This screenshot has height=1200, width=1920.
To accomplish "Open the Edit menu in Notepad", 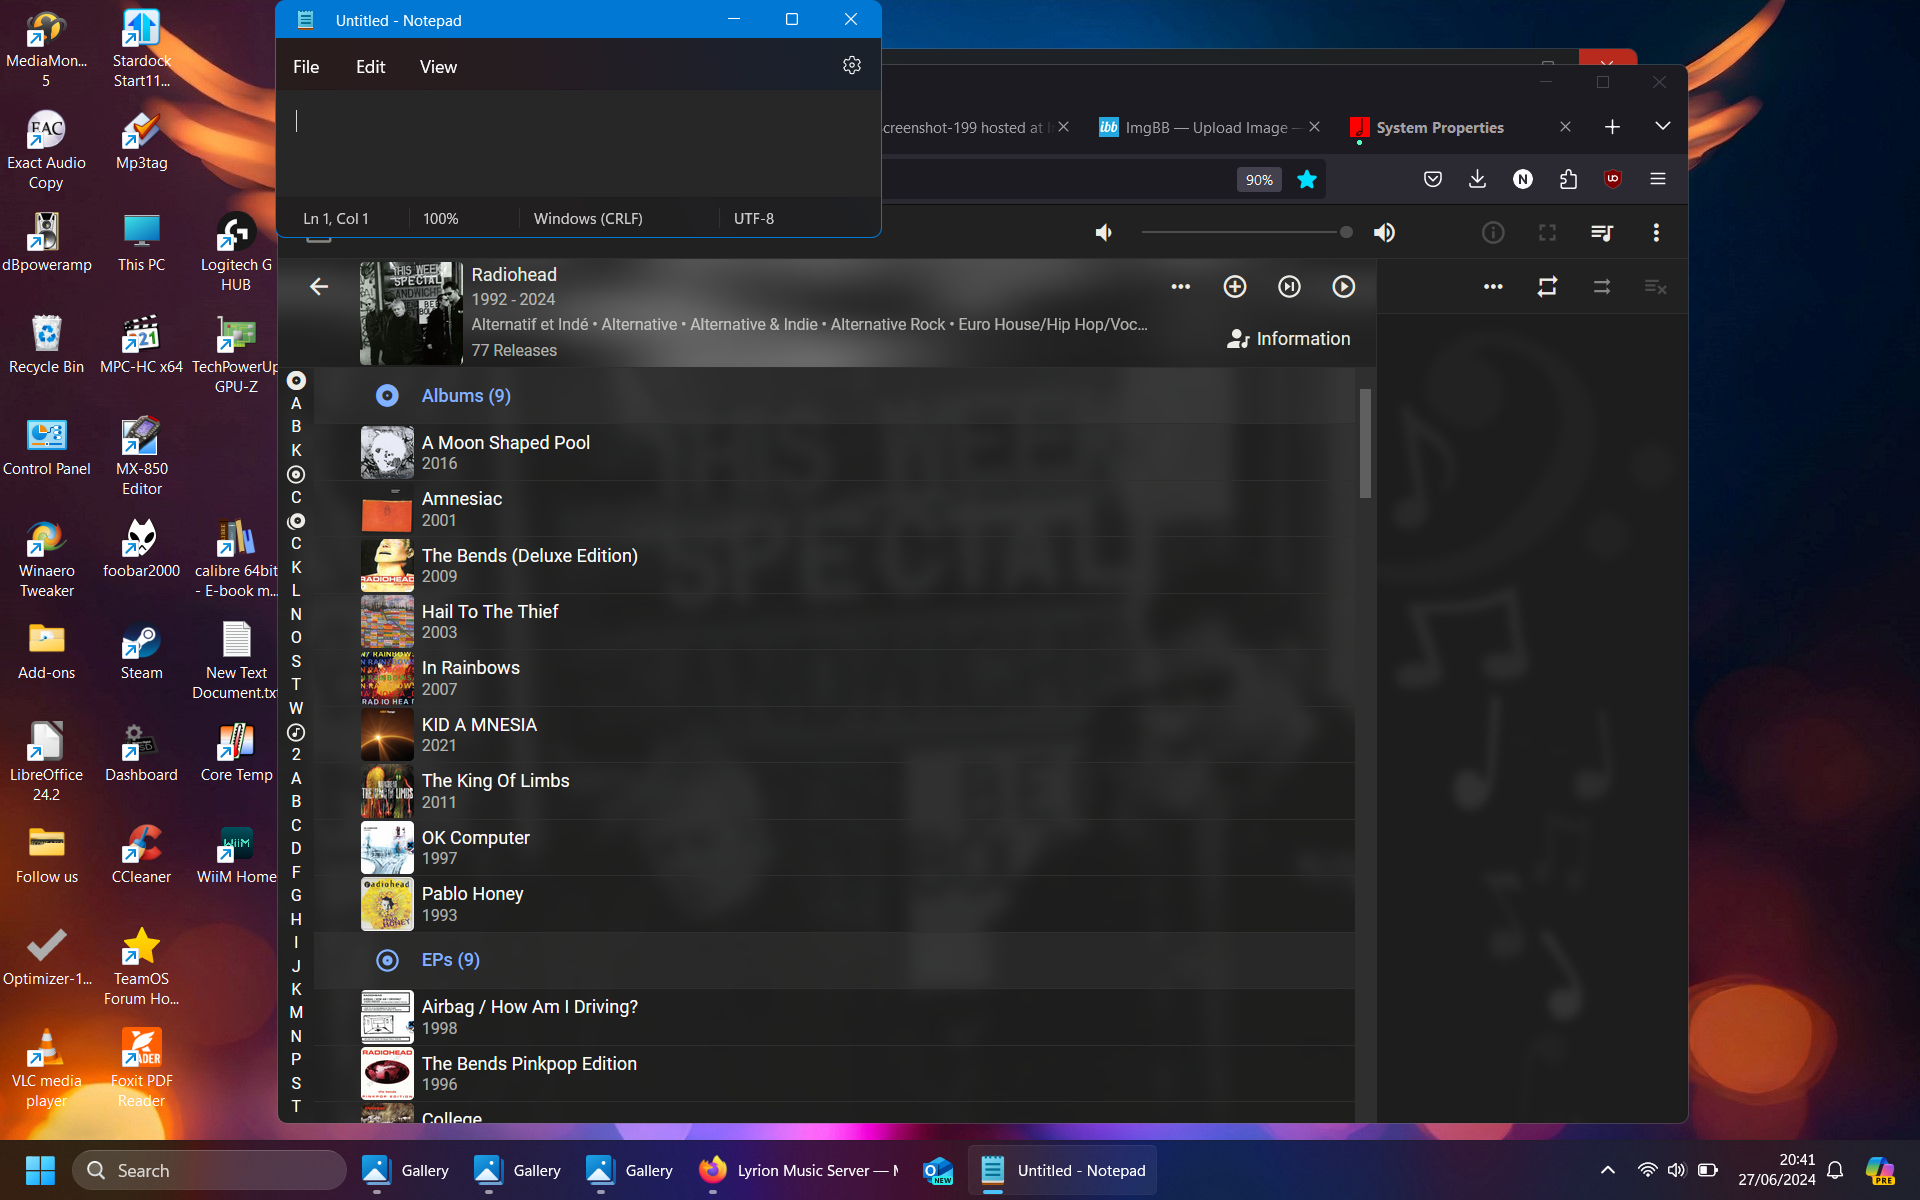I will [x=370, y=67].
